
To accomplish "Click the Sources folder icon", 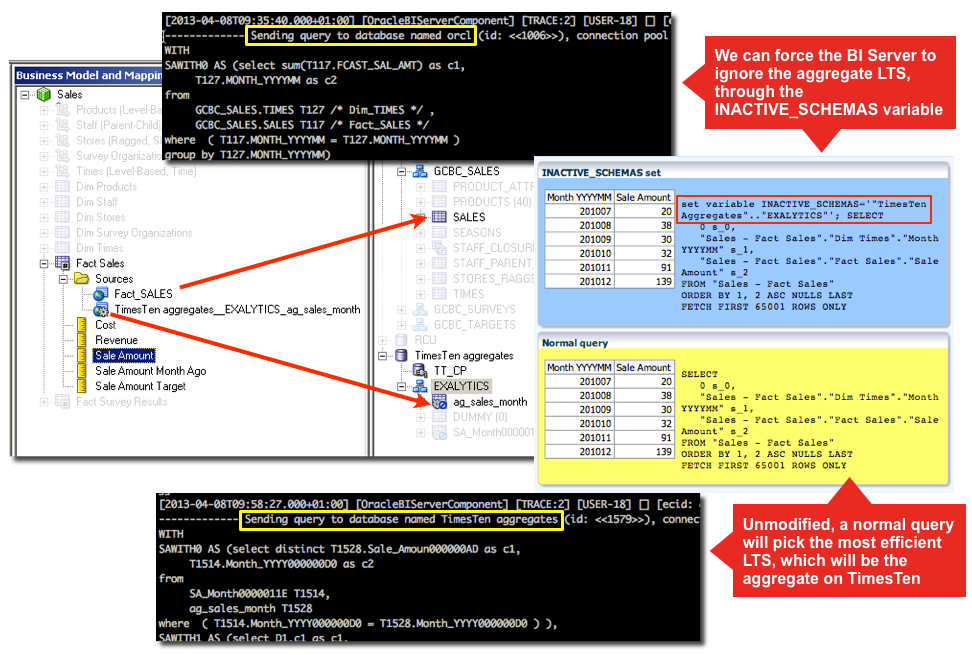I will 82,279.
